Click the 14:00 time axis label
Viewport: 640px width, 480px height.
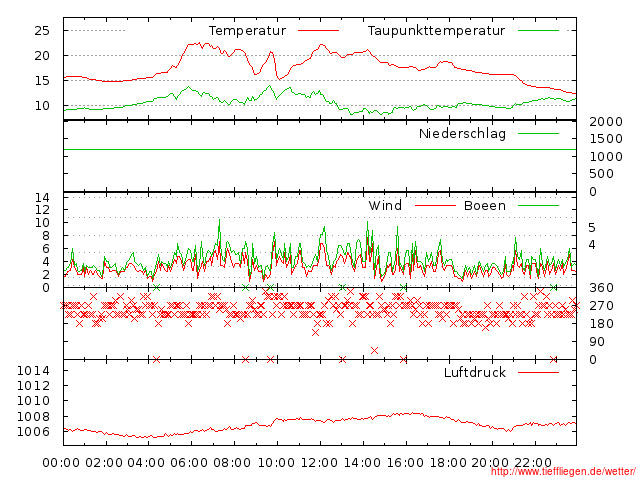click(x=362, y=463)
